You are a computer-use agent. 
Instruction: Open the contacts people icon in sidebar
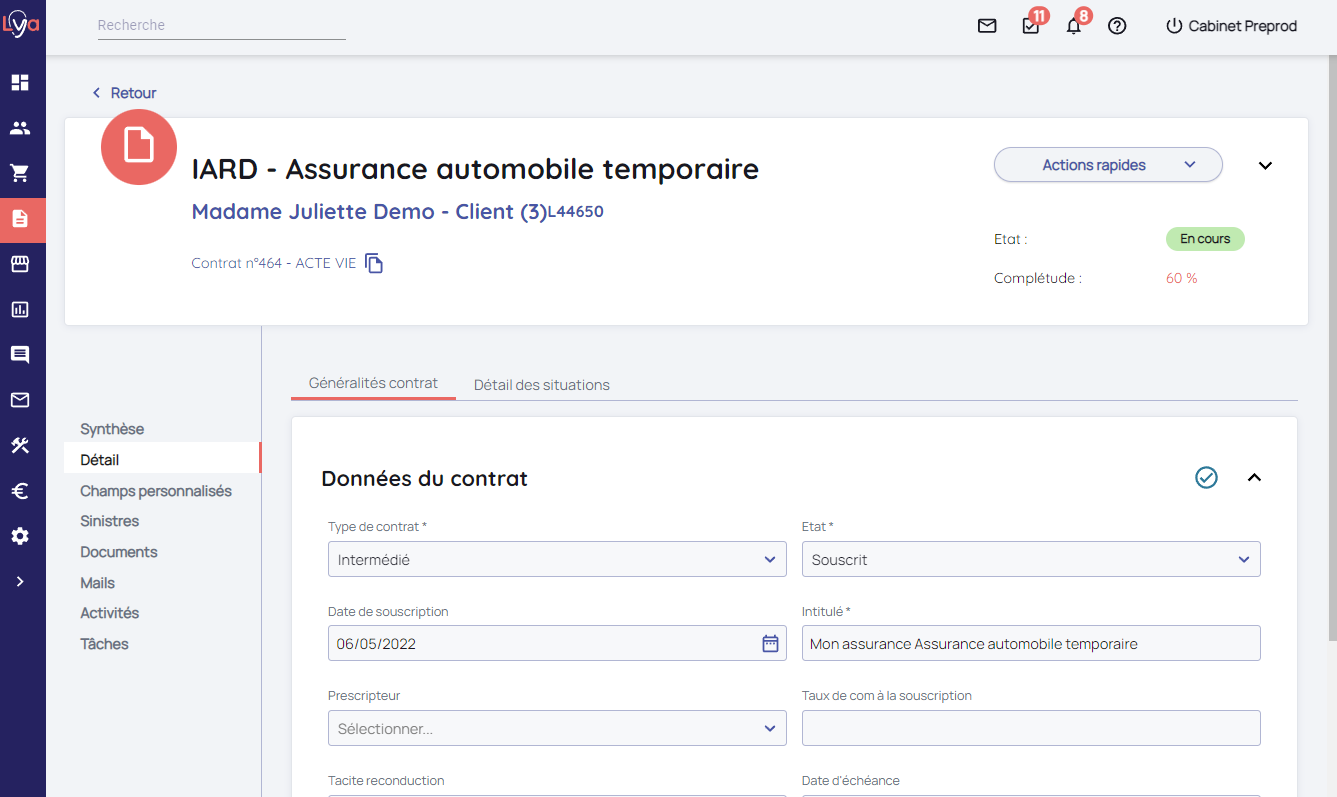click(20, 128)
